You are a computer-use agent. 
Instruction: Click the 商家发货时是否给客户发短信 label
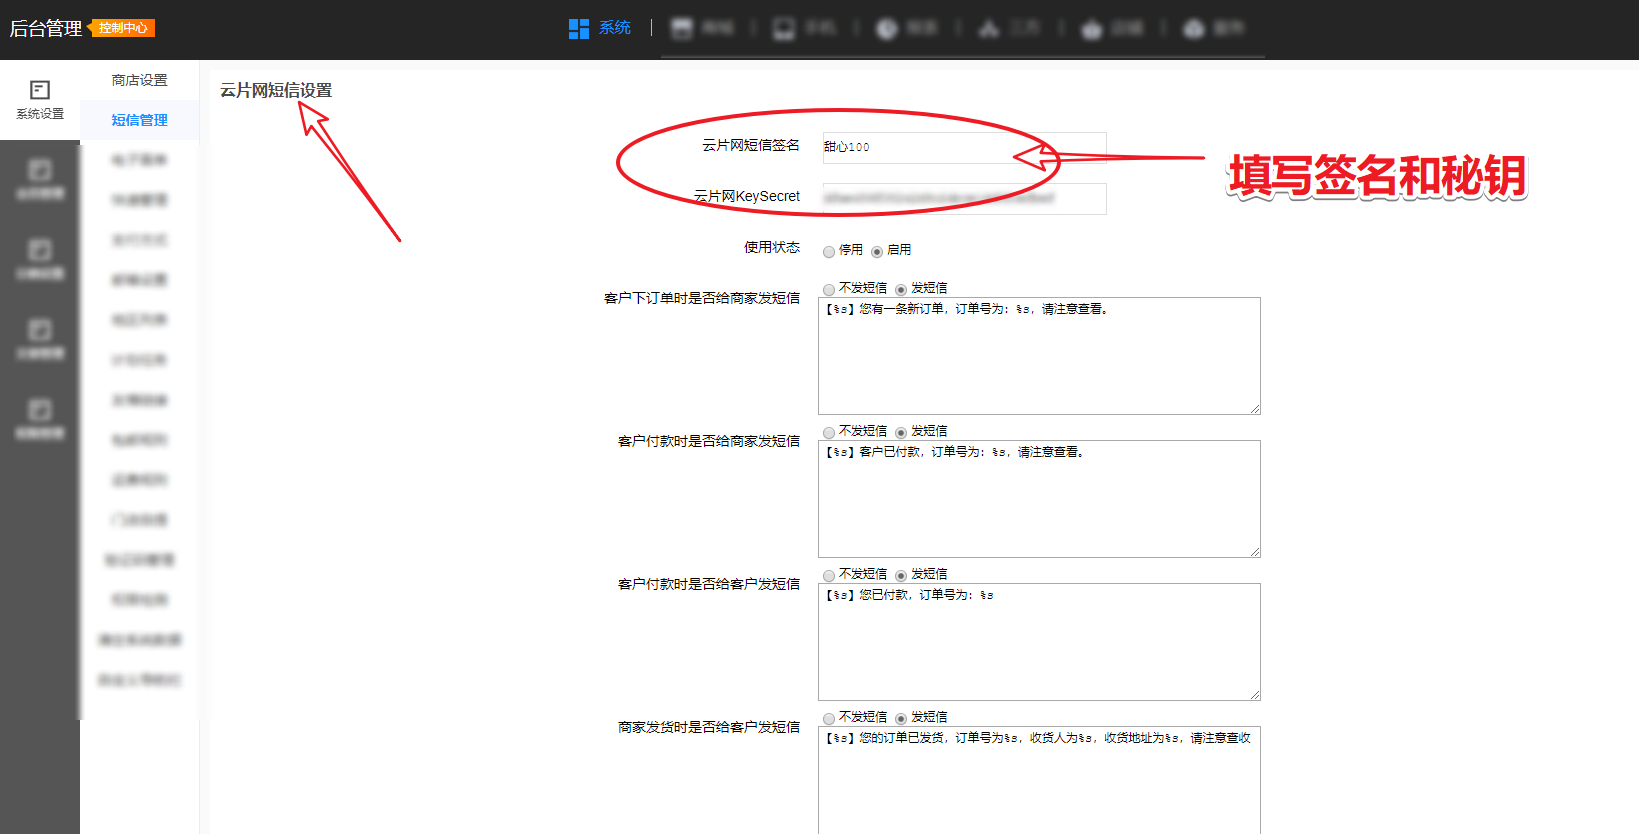pos(709,727)
